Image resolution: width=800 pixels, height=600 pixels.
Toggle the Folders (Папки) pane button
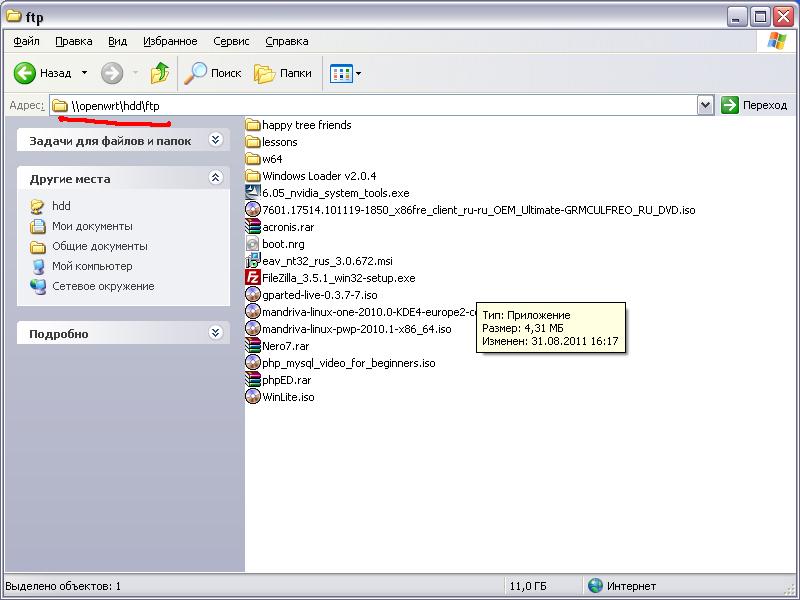tap(283, 73)
